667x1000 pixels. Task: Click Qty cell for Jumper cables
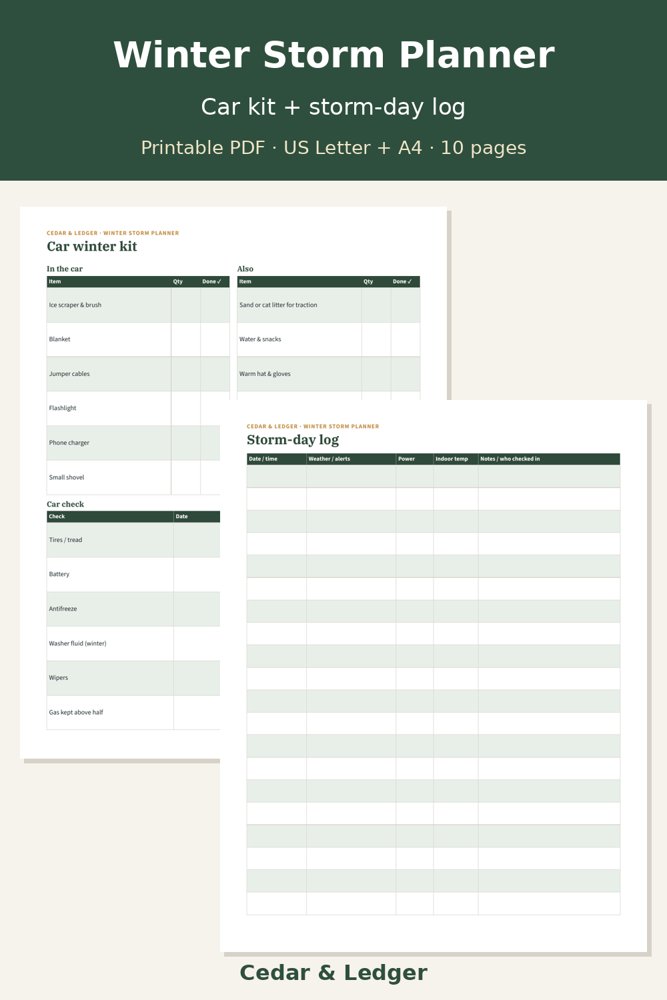pos(186,374)
